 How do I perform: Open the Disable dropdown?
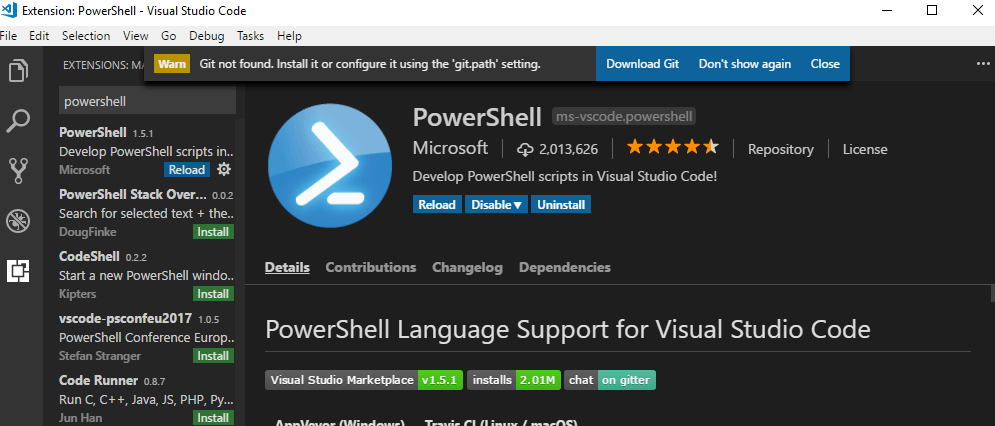[496, 204]
